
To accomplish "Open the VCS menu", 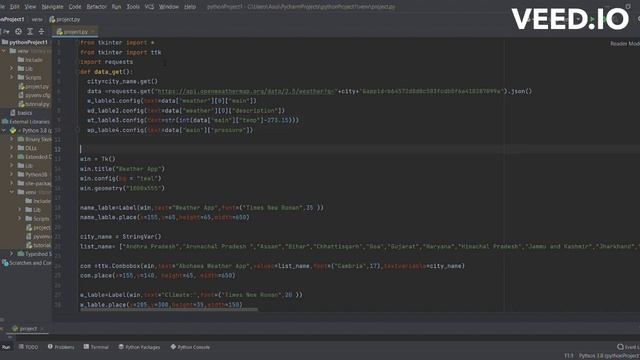I will 149,7.
